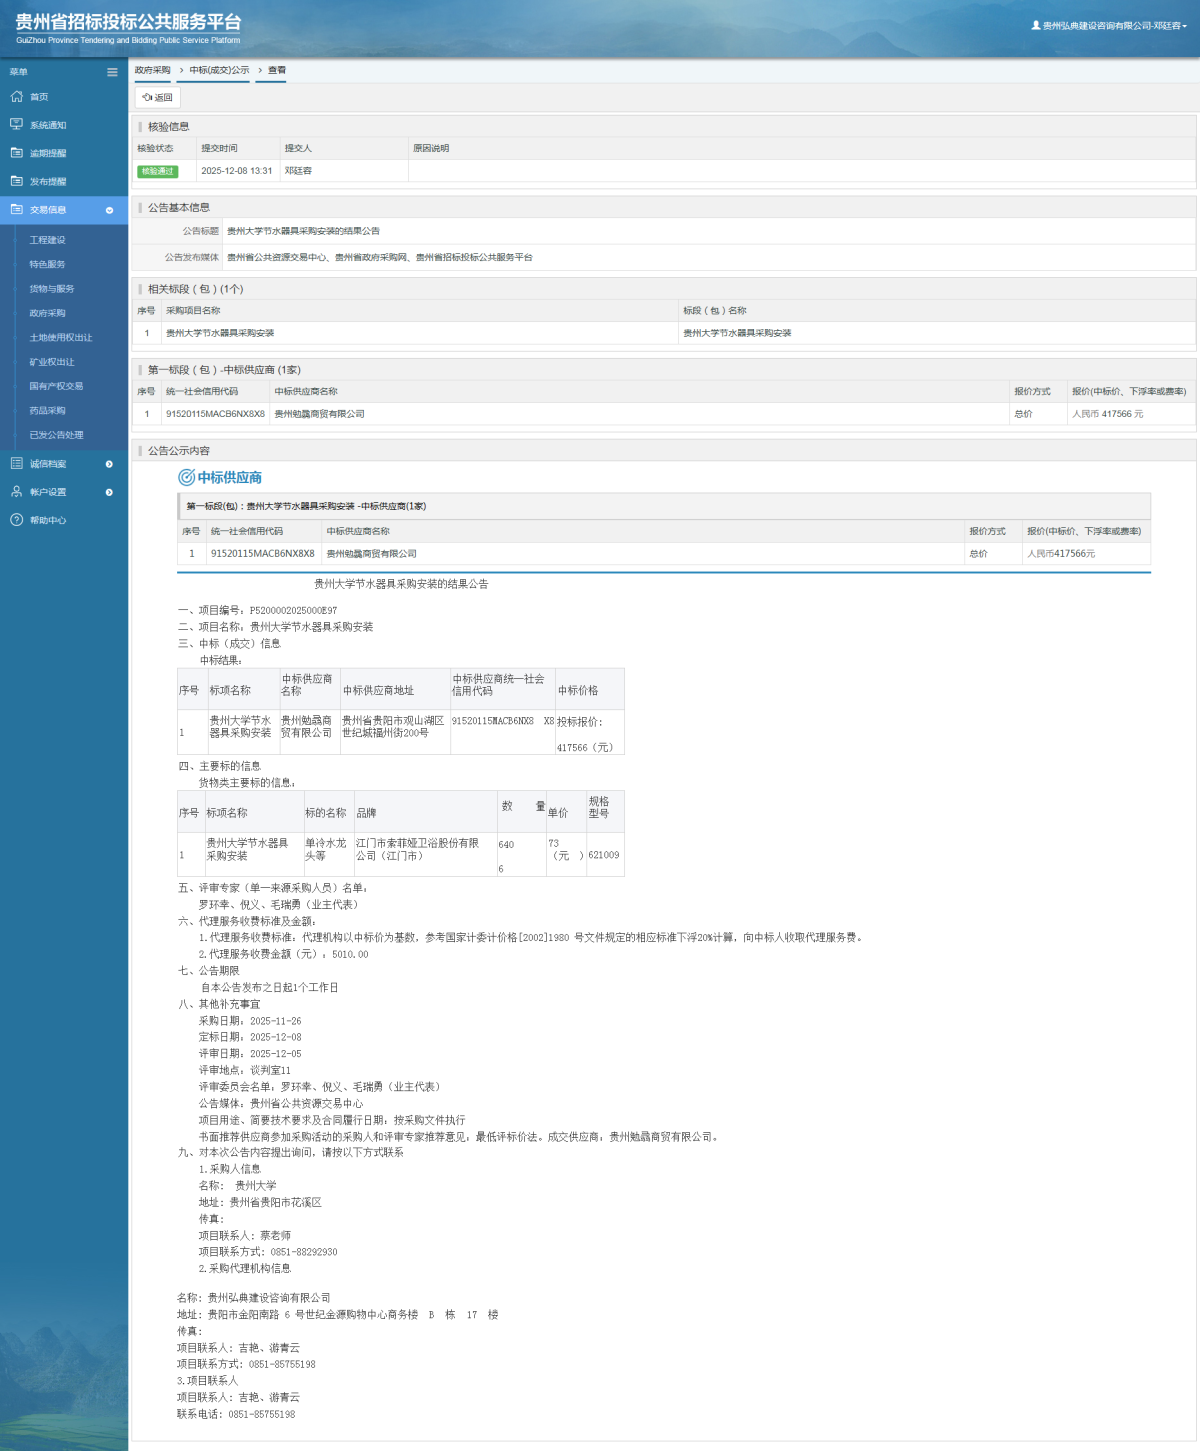Click the 返回 back button
This screenshot has width=1200, height=1451.
[x=157, y=97]
